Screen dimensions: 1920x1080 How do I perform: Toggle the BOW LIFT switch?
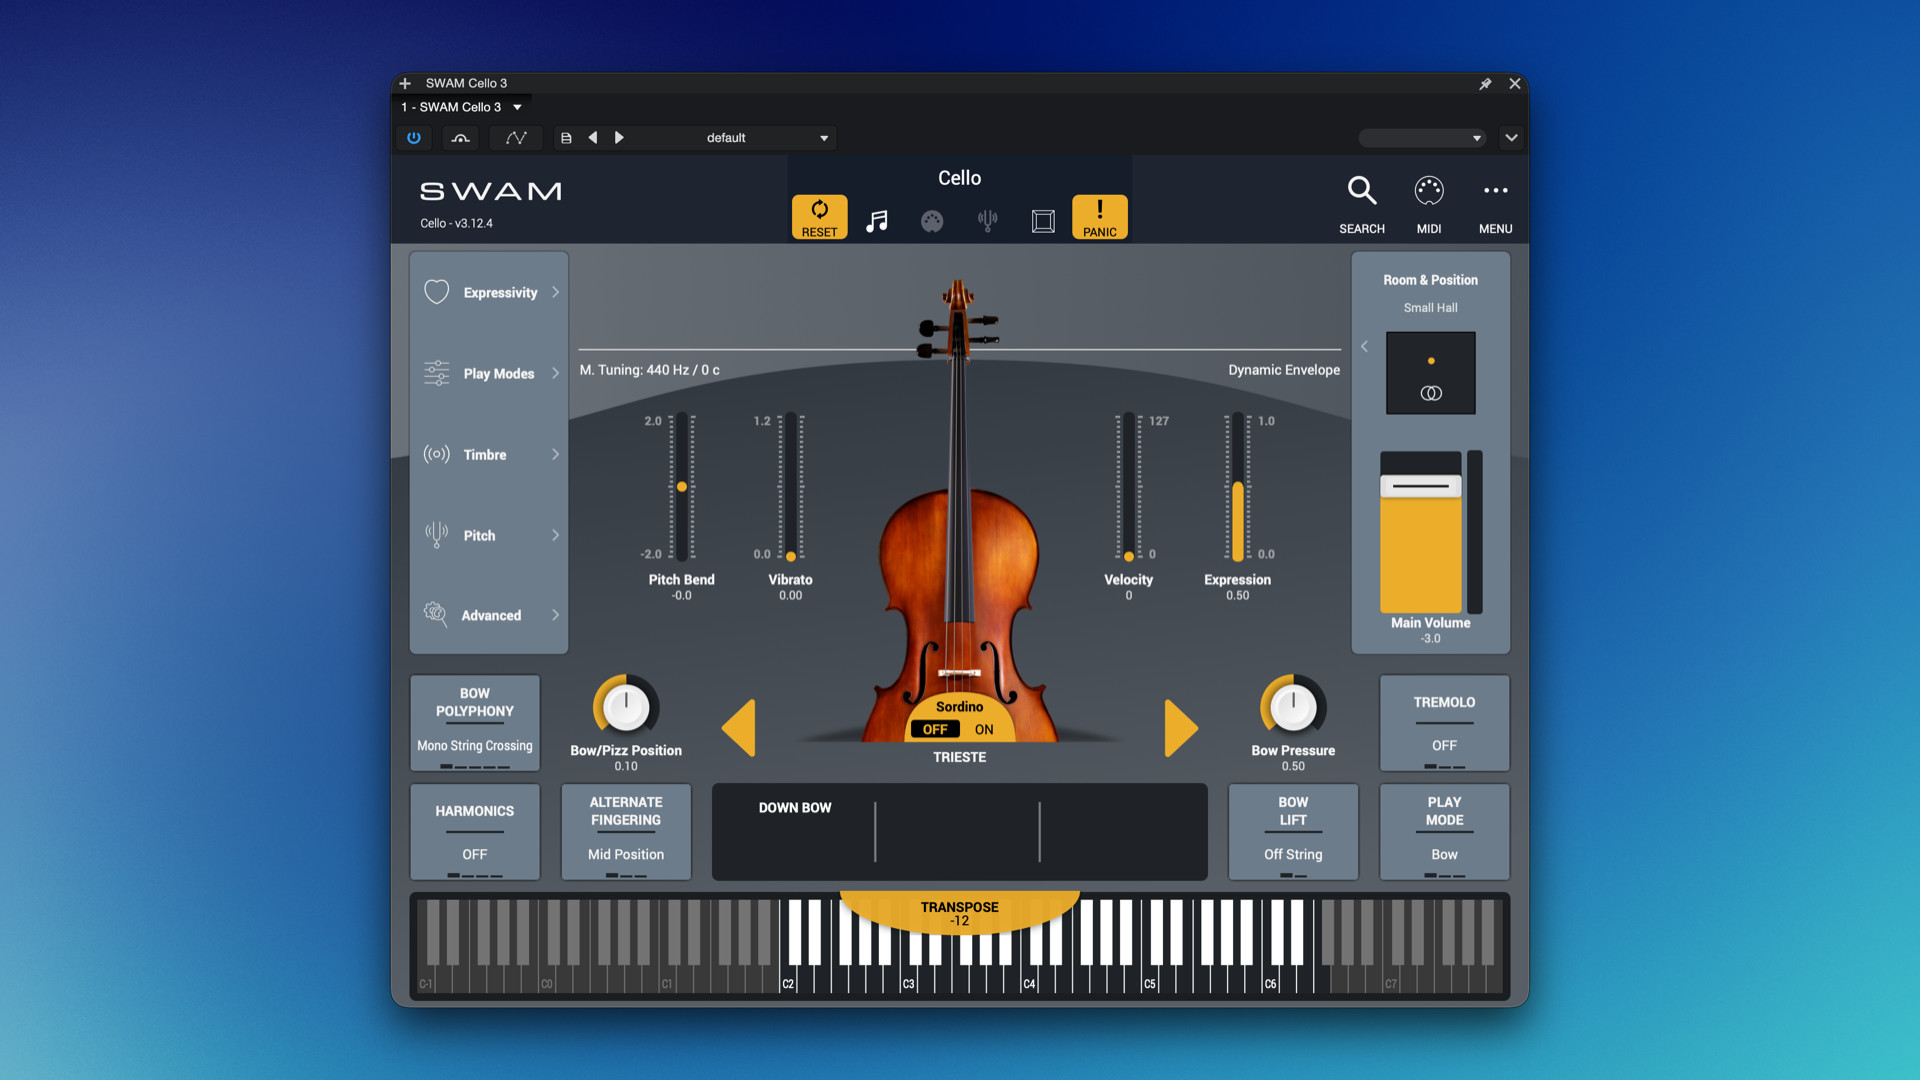tap(1293, 832)
